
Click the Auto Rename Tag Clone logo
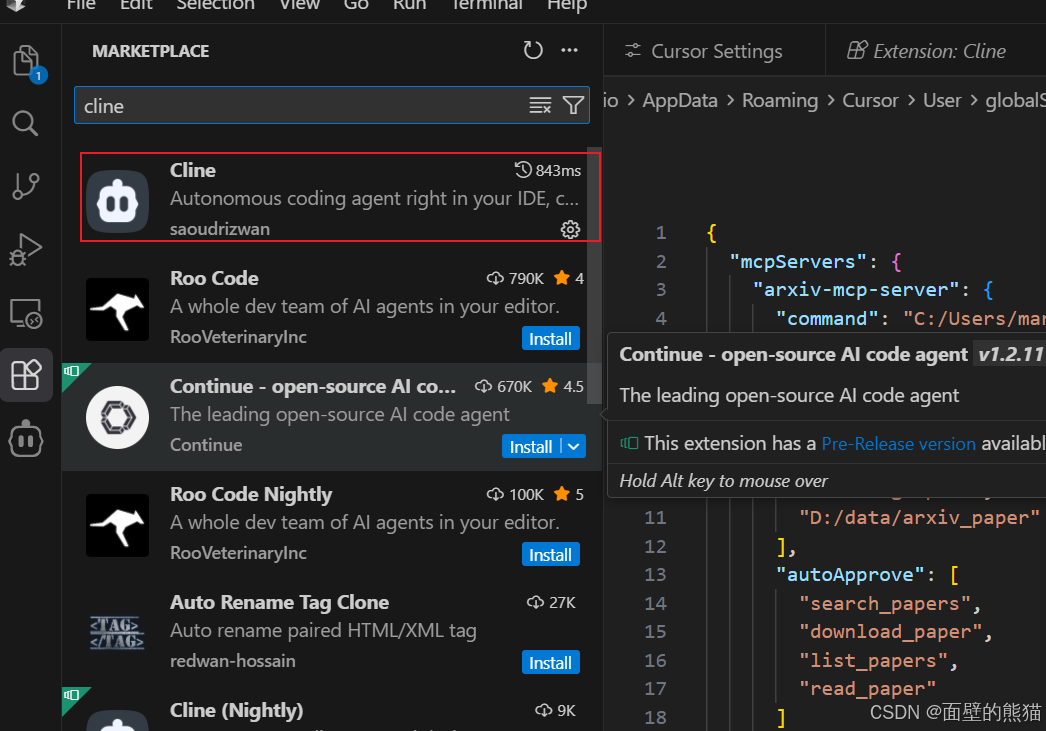pos(117,633)
